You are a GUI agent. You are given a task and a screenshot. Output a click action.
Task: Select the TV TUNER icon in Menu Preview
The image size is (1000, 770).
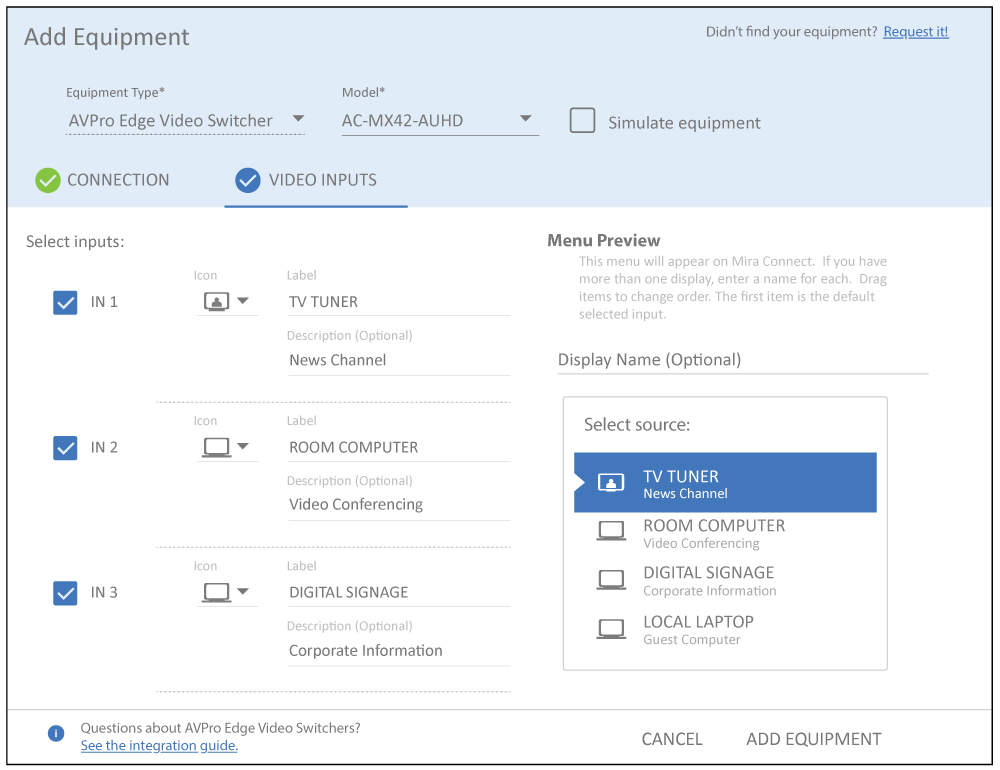point(611,482)
